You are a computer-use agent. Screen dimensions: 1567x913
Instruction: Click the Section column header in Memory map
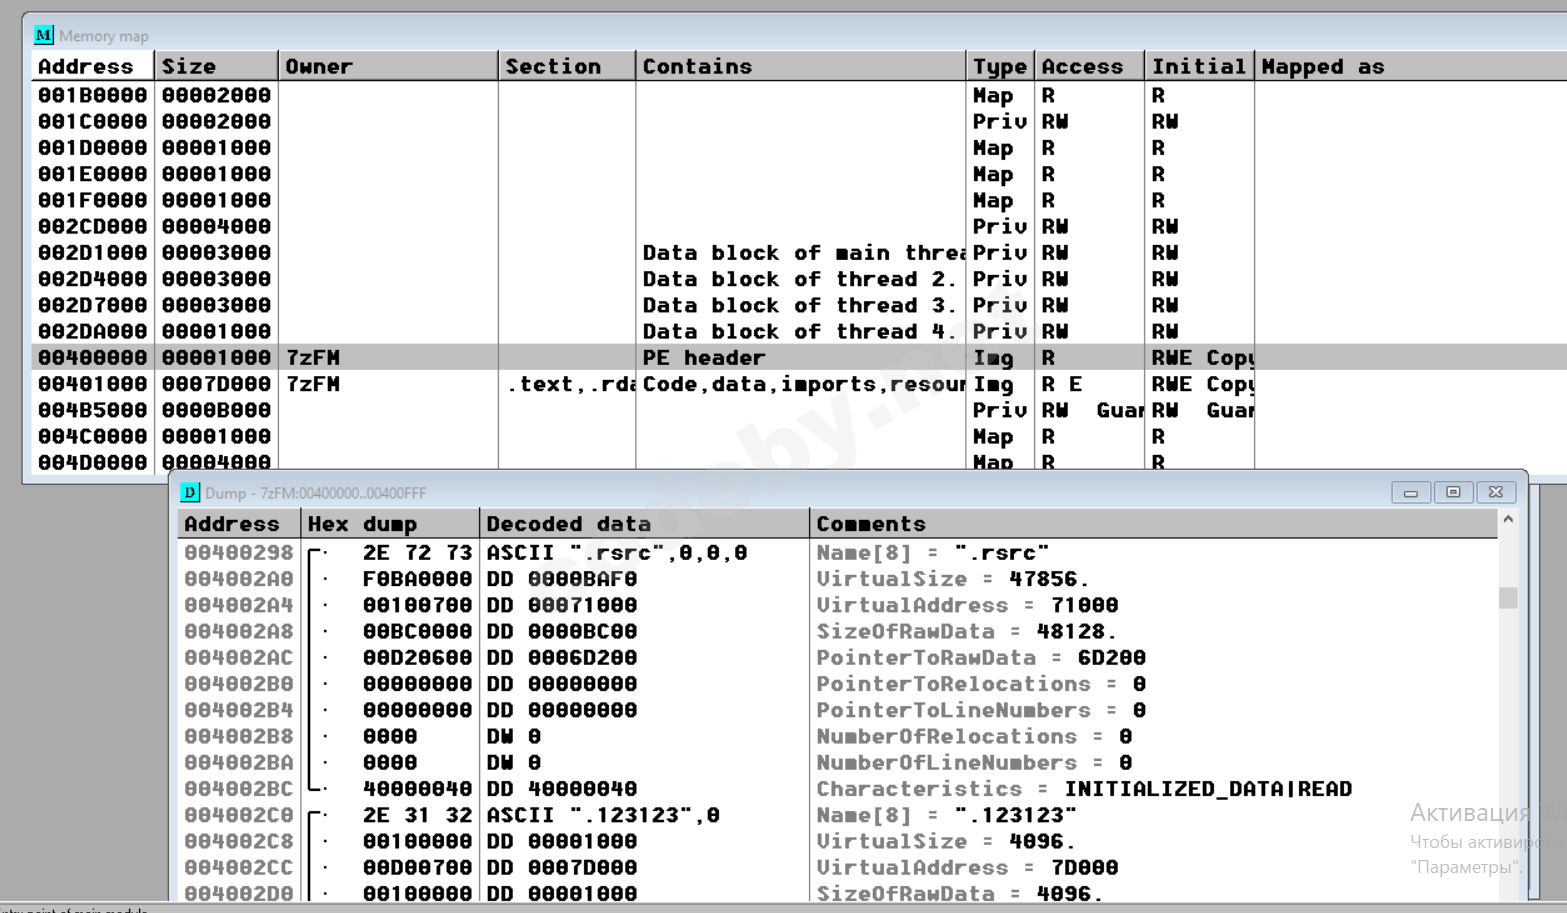click(567, 67)
